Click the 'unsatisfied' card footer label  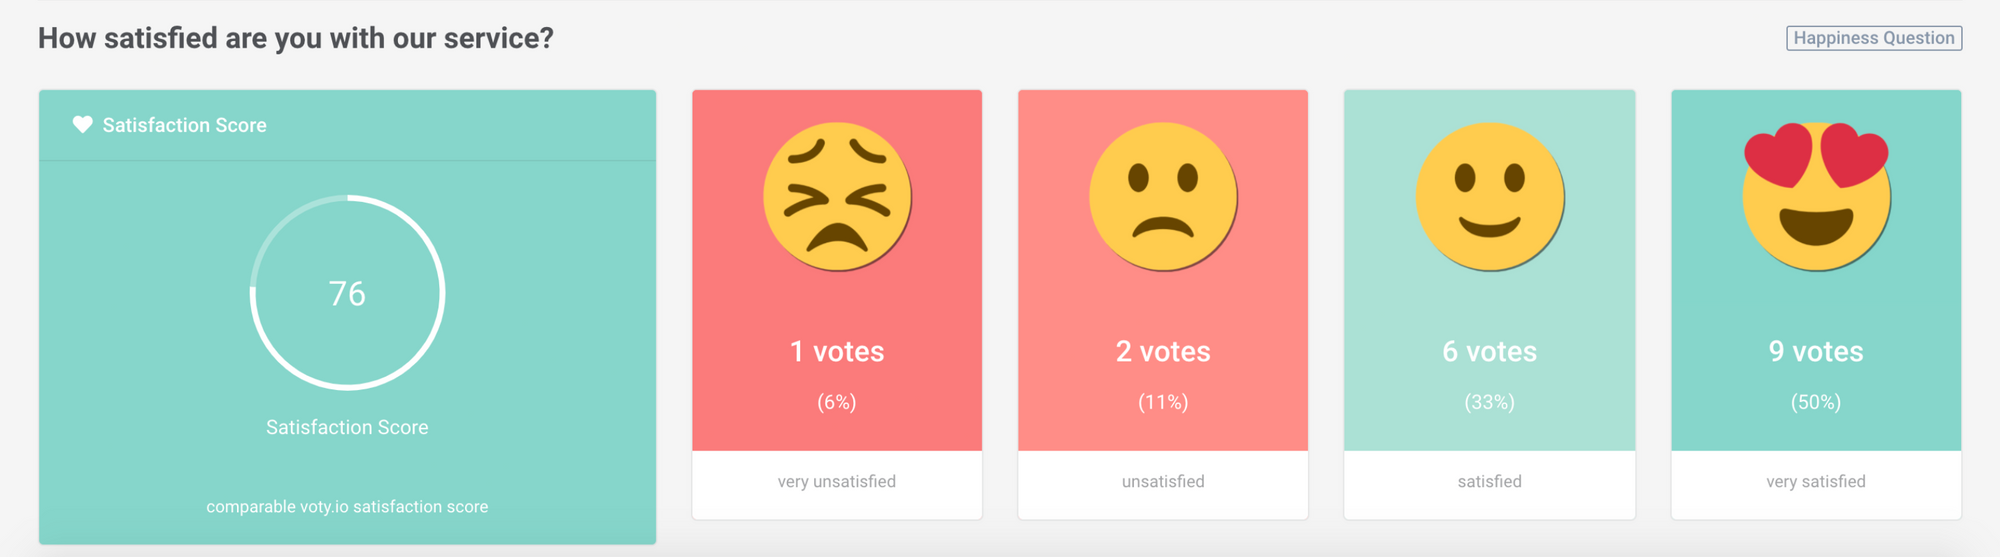pos(1163,481)
